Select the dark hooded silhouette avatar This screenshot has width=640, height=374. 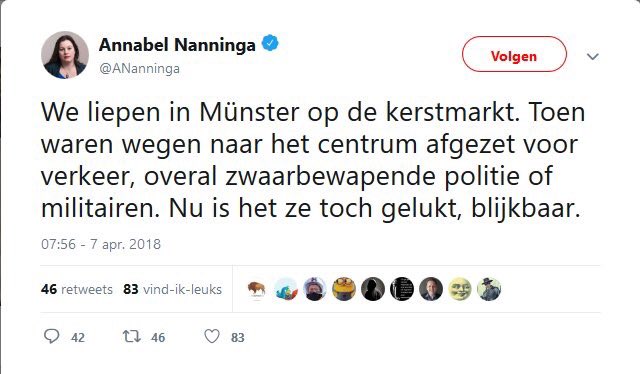coord(373,289)
